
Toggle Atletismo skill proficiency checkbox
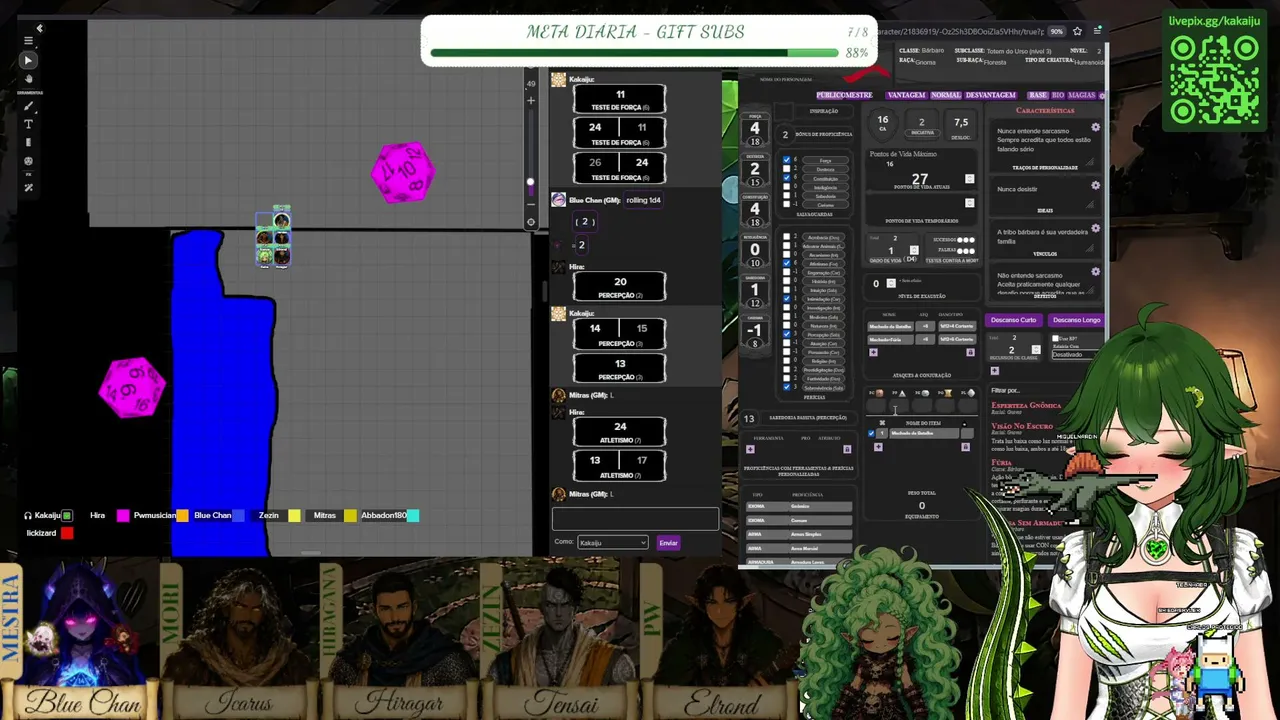787,263
